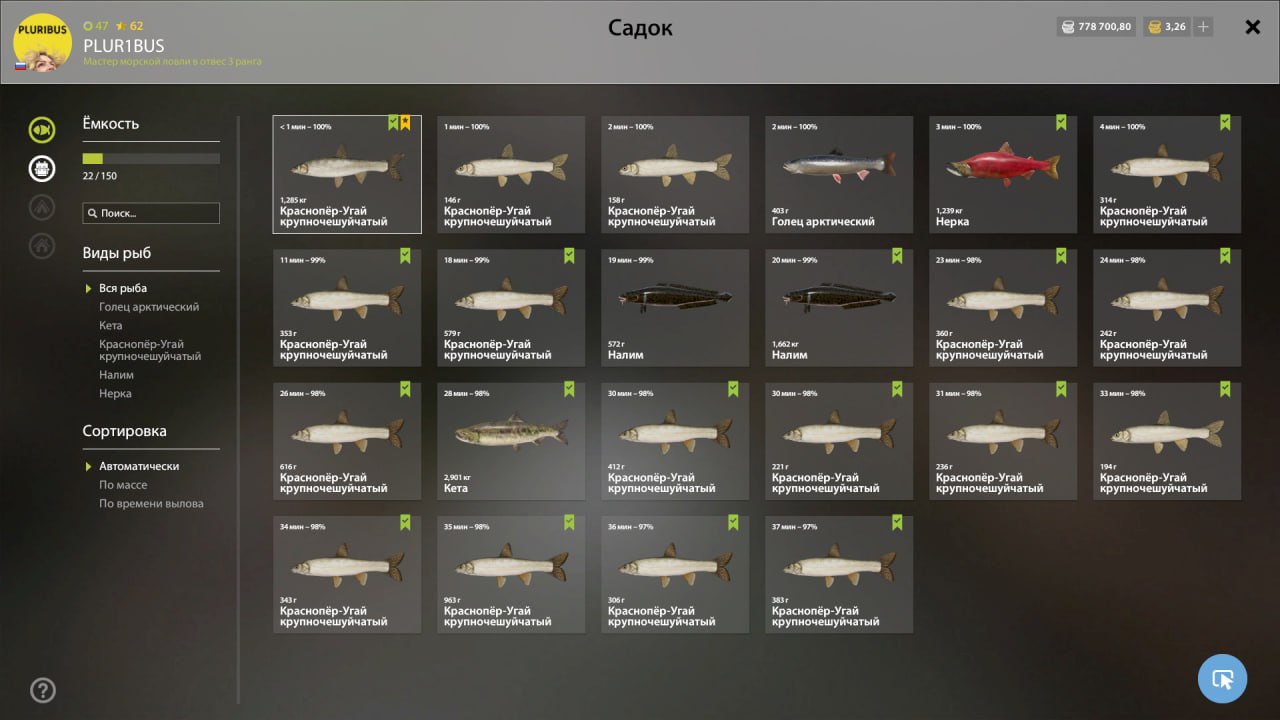Select the backpack inventory sidebar icon
The height and width of the screenshot is (720, 1280).
42,168
